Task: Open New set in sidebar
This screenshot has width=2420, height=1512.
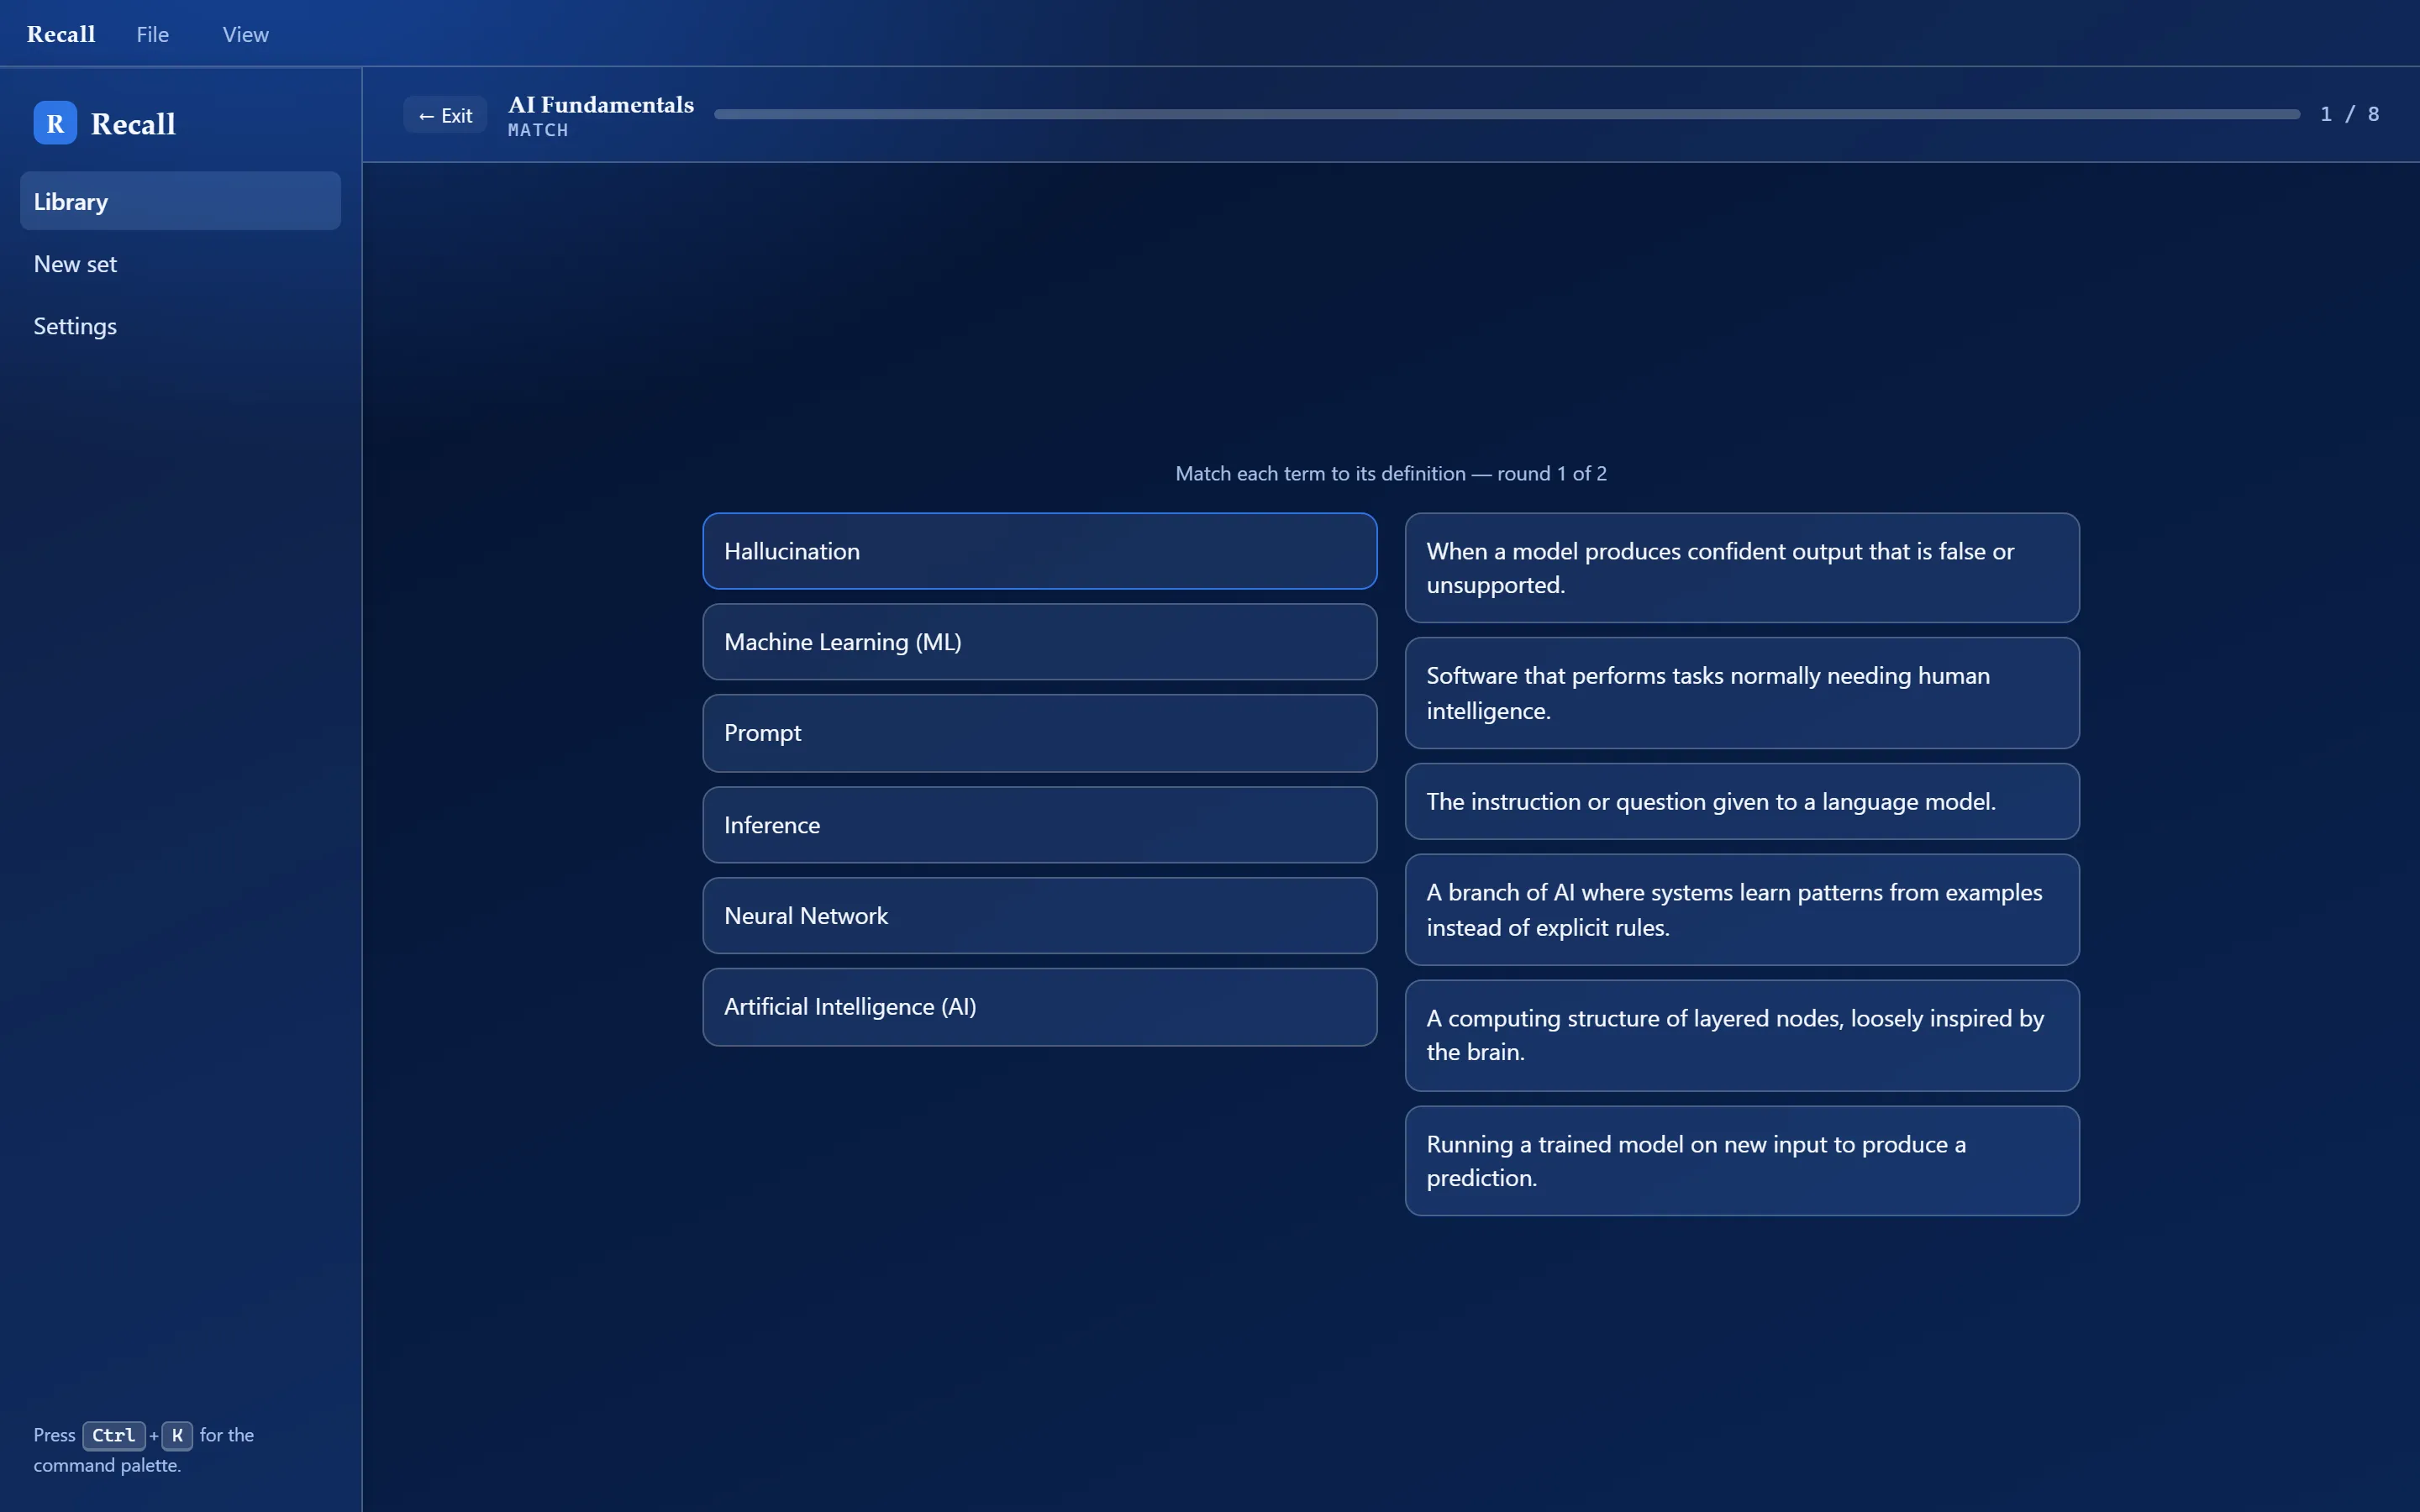Action: tap(180, 264)
